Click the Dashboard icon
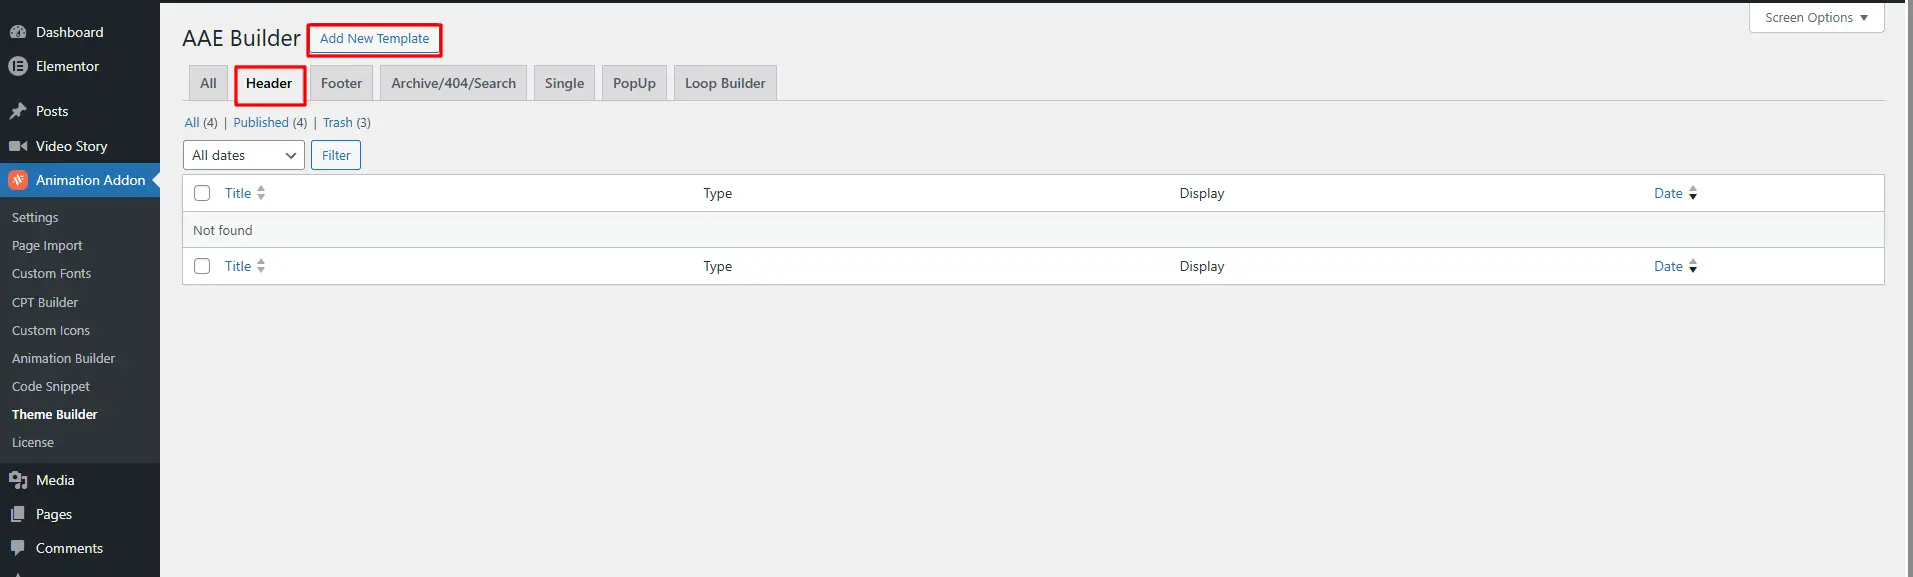The image size is (1913, 577). click(18, 31)
